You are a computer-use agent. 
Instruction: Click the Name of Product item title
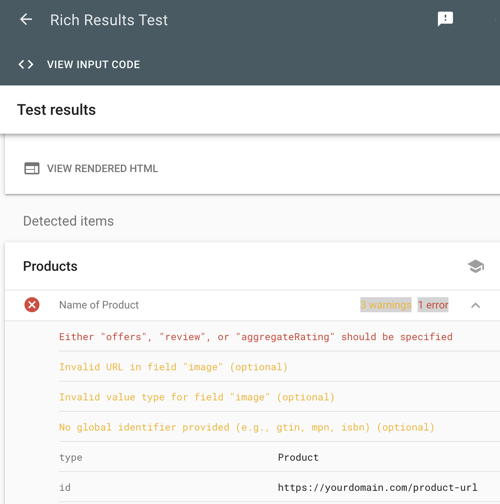click(99, 305)
